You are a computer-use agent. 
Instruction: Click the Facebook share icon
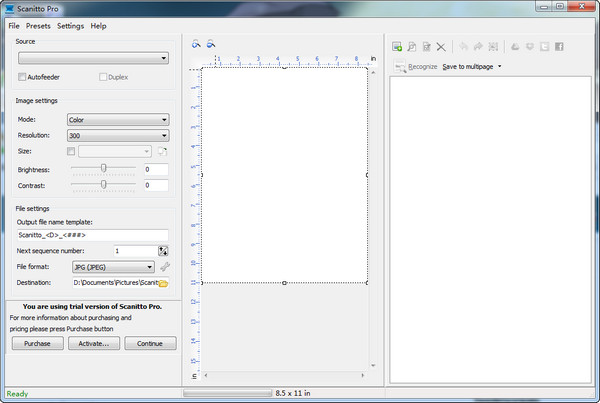pyautogui.click(x=559, y=47)
